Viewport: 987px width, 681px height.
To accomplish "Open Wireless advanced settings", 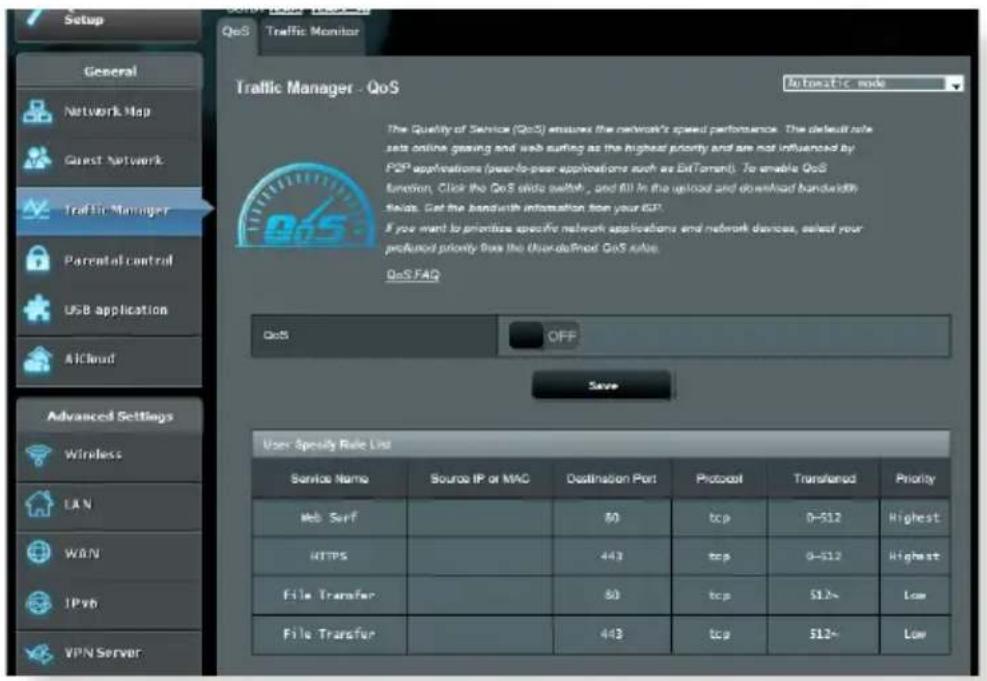I will tap(110, 454).
